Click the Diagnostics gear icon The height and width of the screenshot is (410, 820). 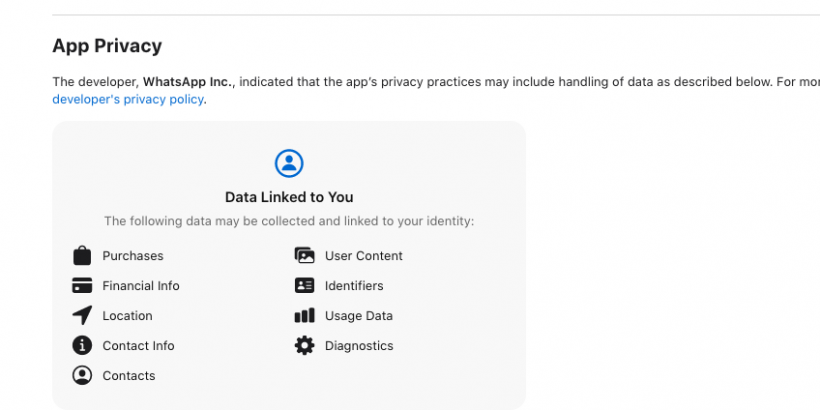(x=304, y=346)
